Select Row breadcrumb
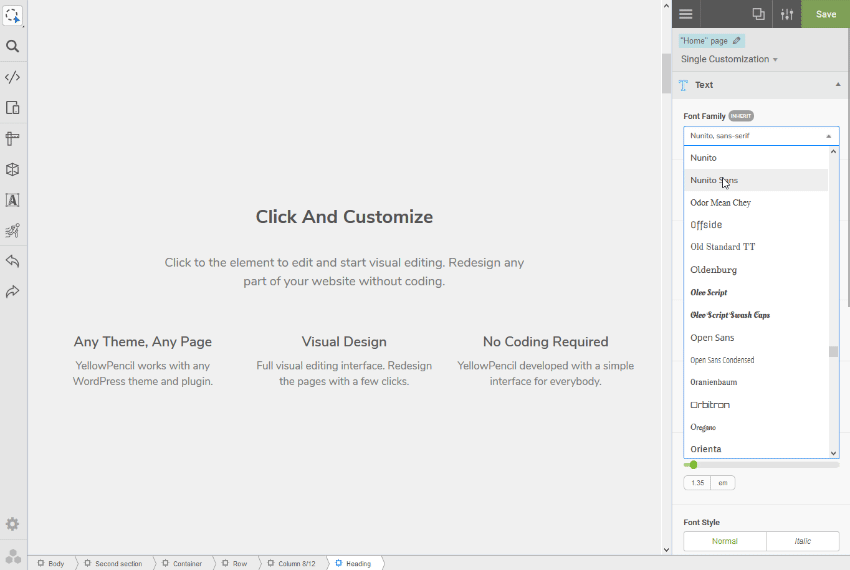Screen dimensions: 850x570 coord(235,563)
